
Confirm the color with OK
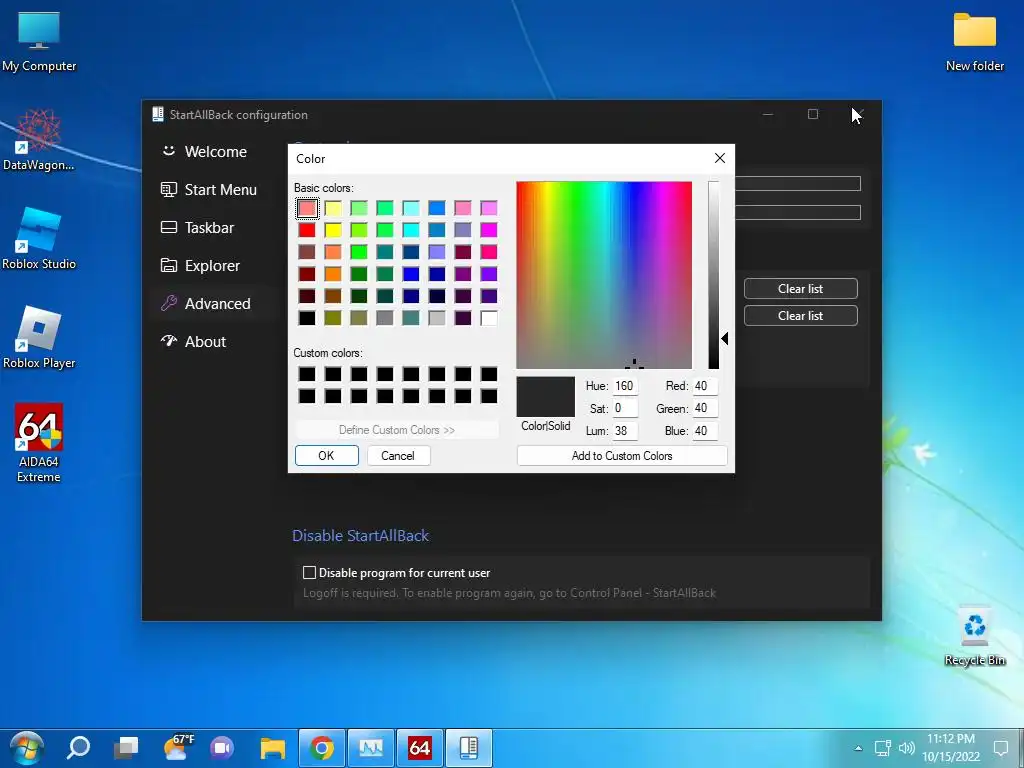click(327, 455)
